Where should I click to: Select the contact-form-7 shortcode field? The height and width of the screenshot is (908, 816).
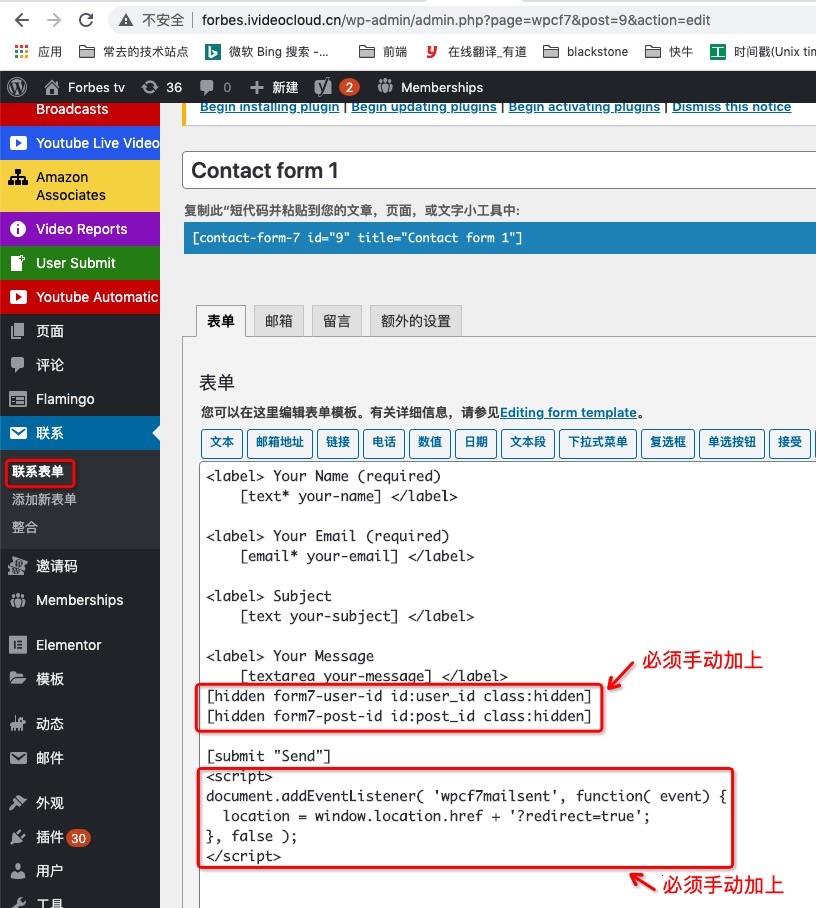498,238
